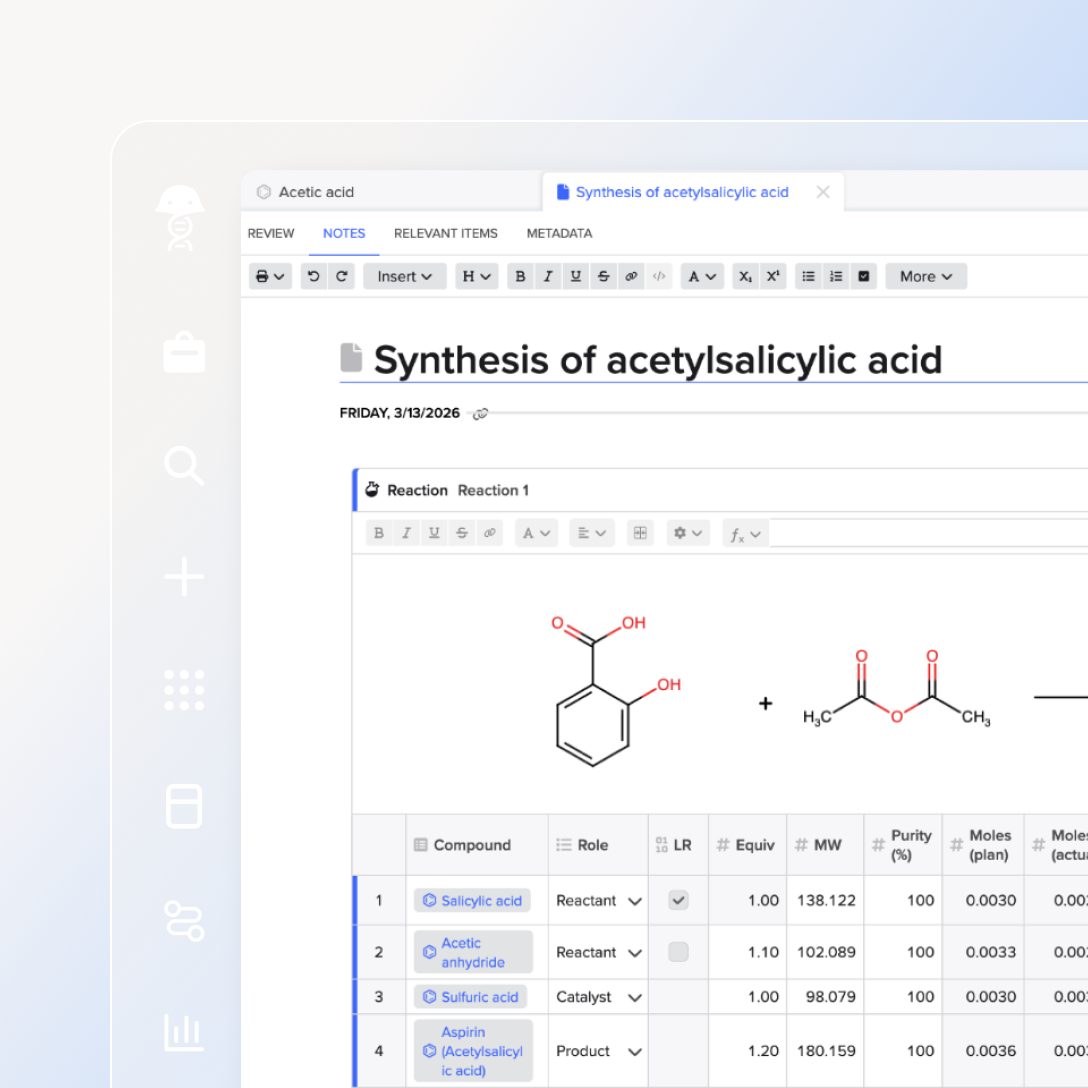Apply superscript formatting
The image size is (1088, 1088).
[773, 276]
